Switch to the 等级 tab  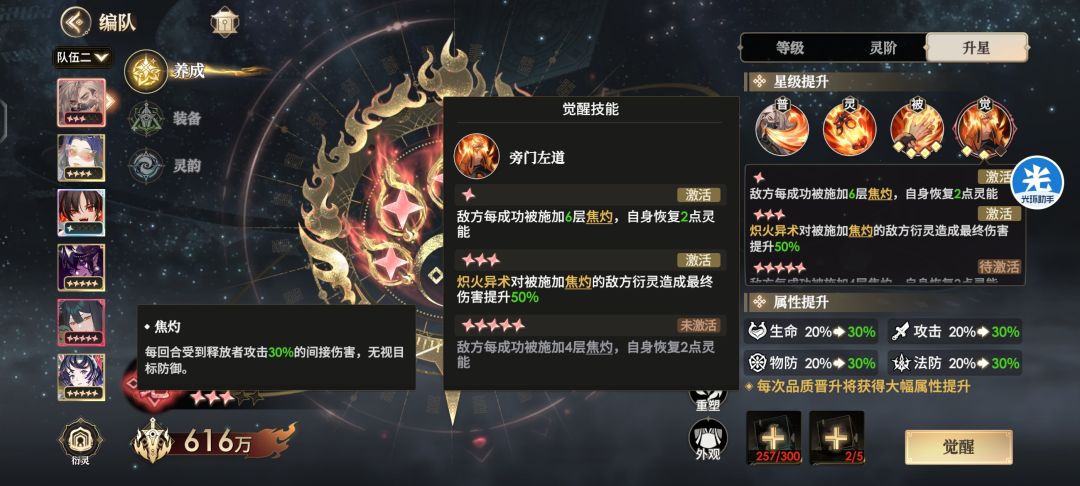click(x=790, y=47)
